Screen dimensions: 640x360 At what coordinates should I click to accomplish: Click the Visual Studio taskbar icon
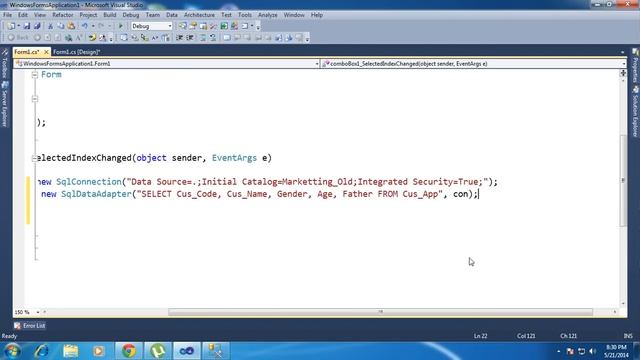click(187, 351)
